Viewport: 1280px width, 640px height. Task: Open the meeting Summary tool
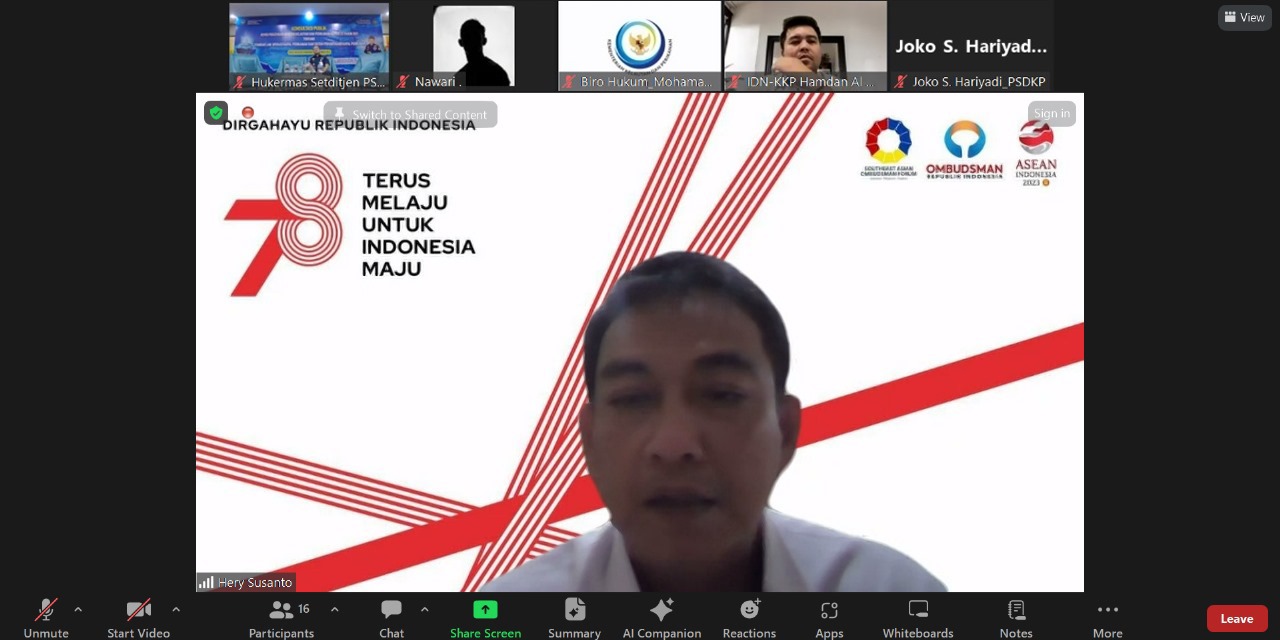[x=574, y=618]
